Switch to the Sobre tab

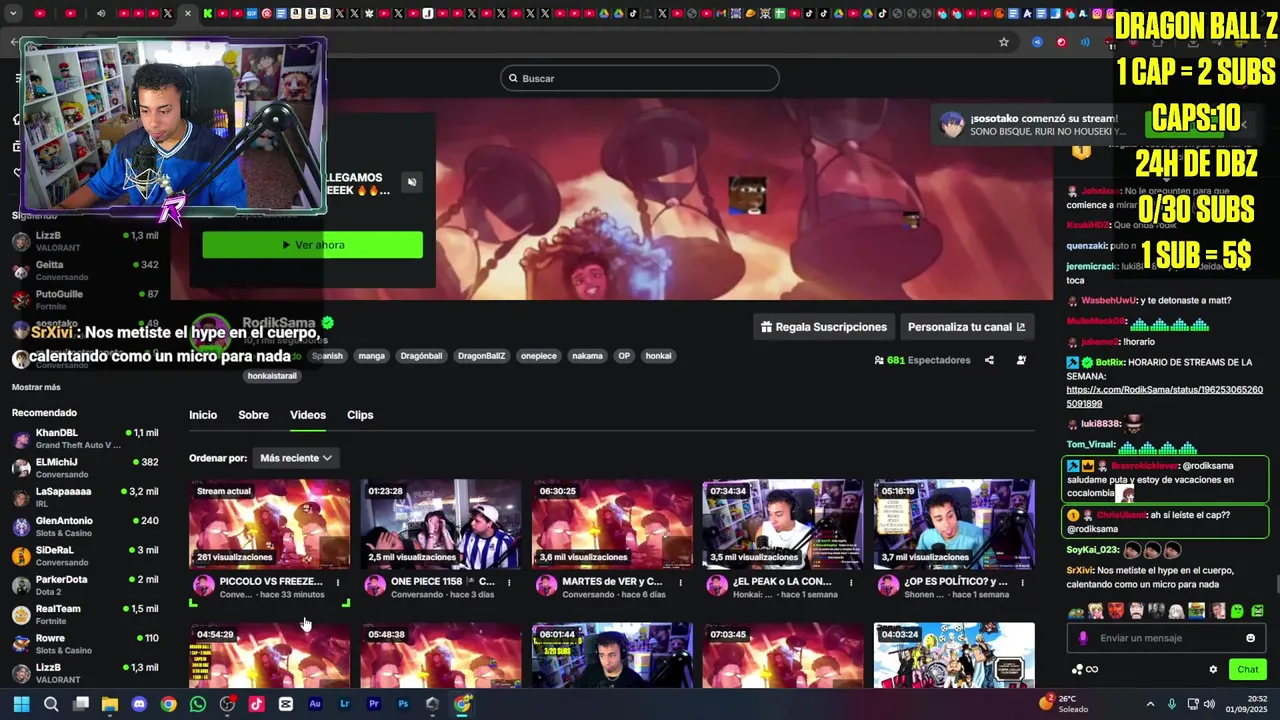(253, 415)
